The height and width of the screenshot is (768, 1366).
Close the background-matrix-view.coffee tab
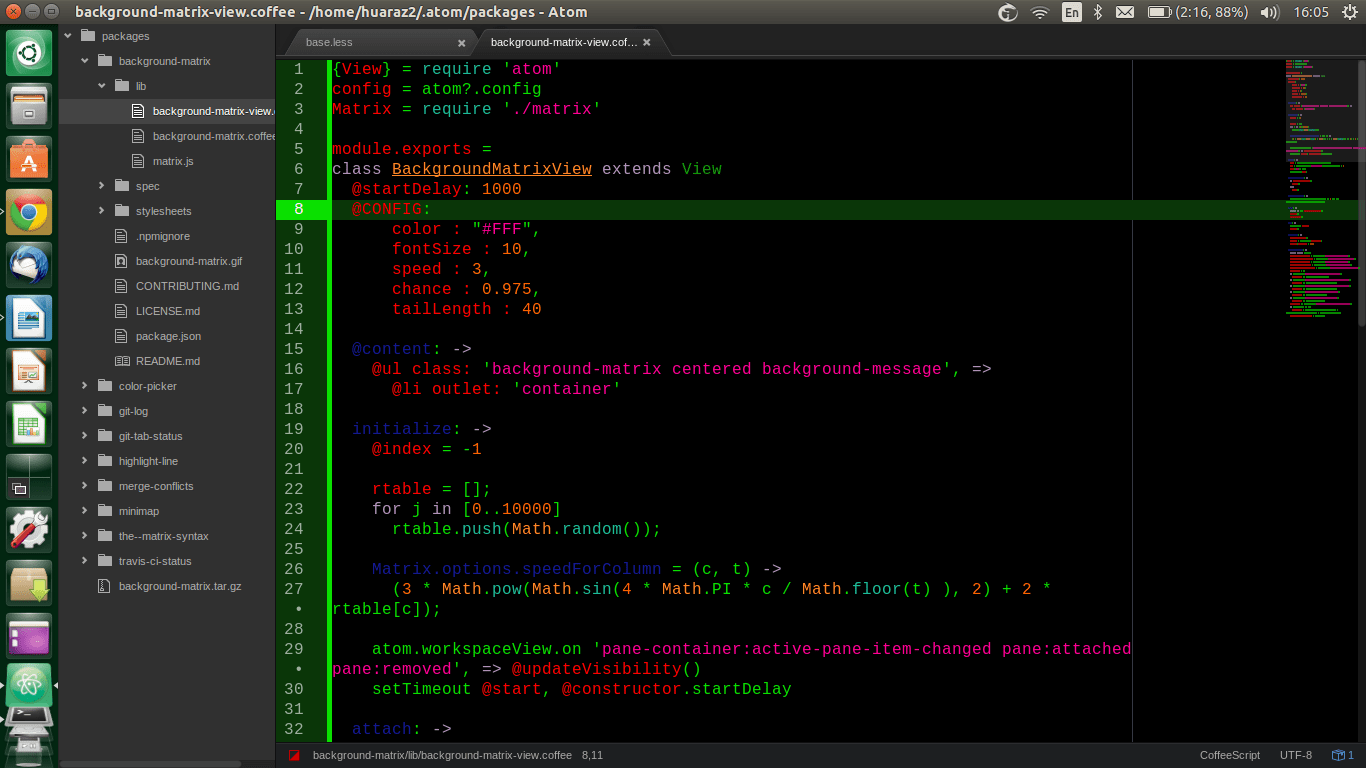coord(647,43)
